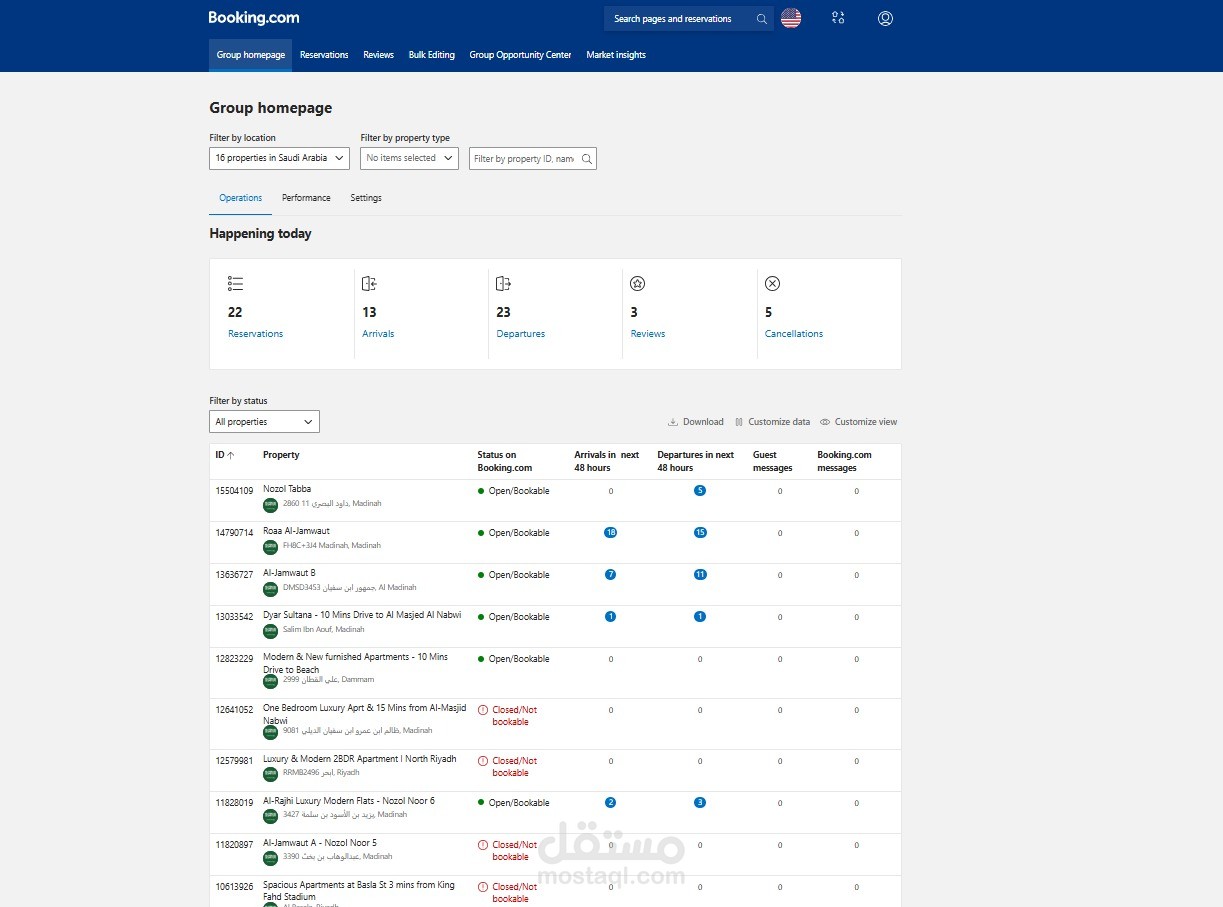This screenshot has height=907, width=1223.
Task: Switch to the Performance tab
Action: (306, 198)
